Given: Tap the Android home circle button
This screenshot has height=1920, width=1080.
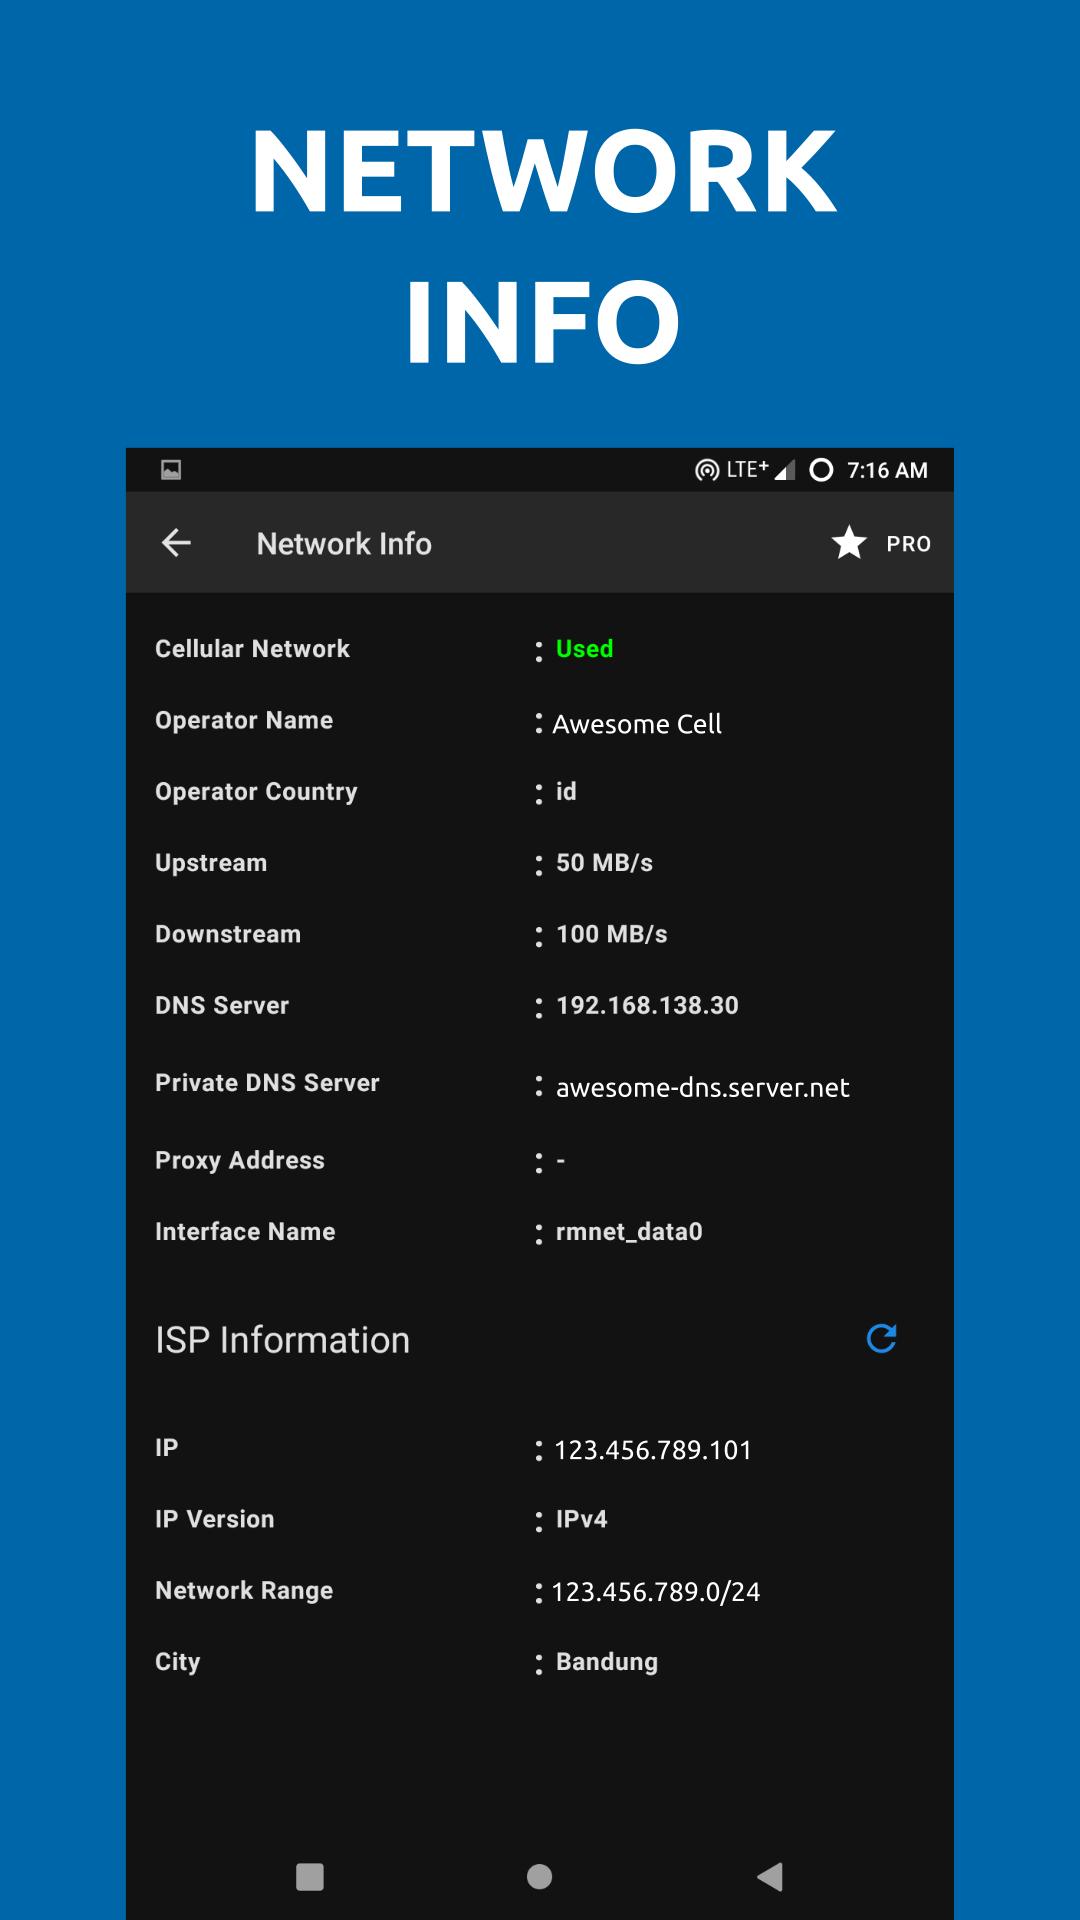Looking at the screenshot, I should [539, 1877].
